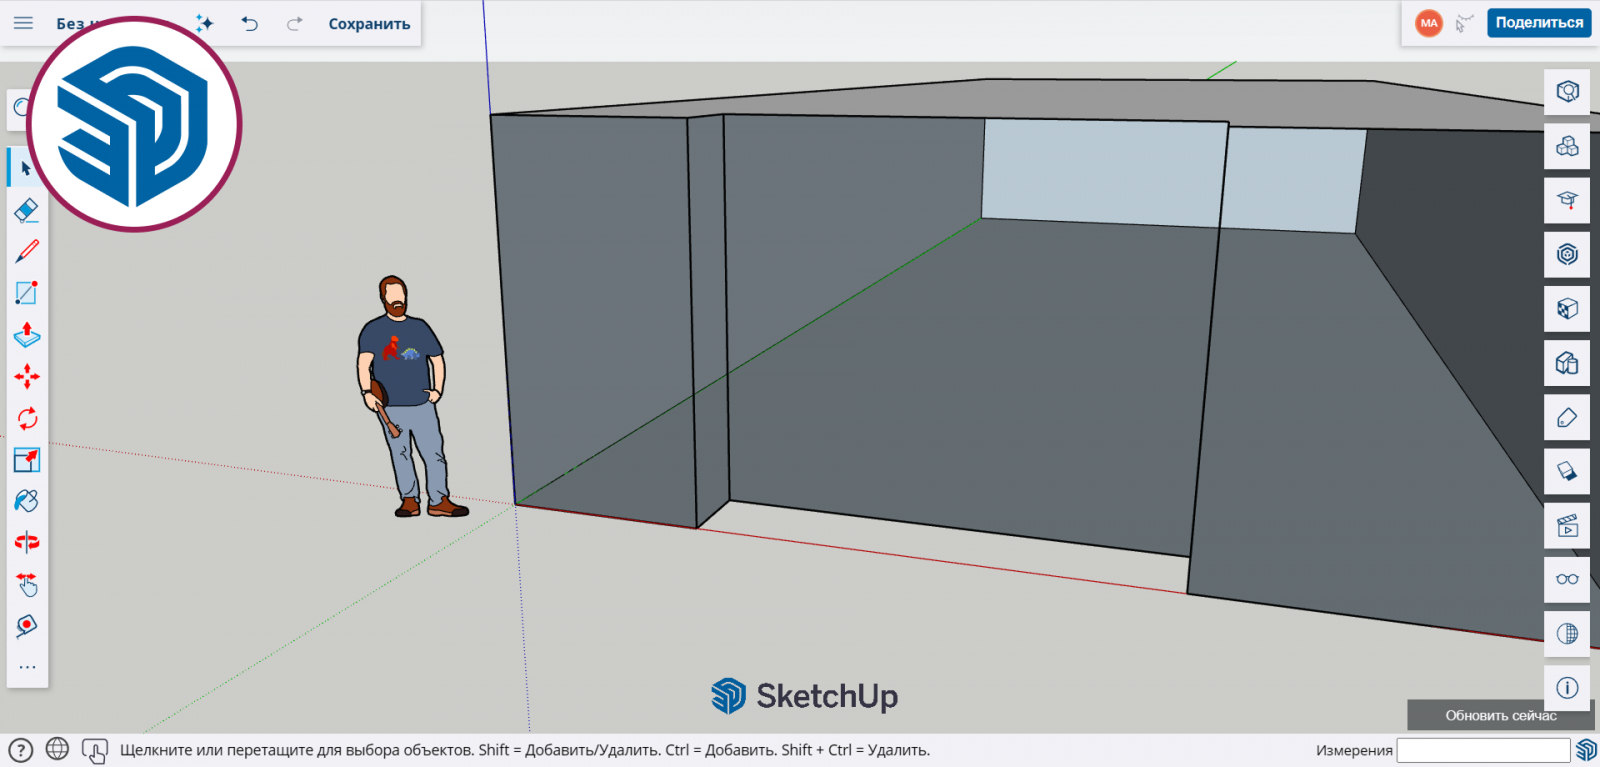Open the Materials panel

pyautogui.click(x=1567, y=308)
